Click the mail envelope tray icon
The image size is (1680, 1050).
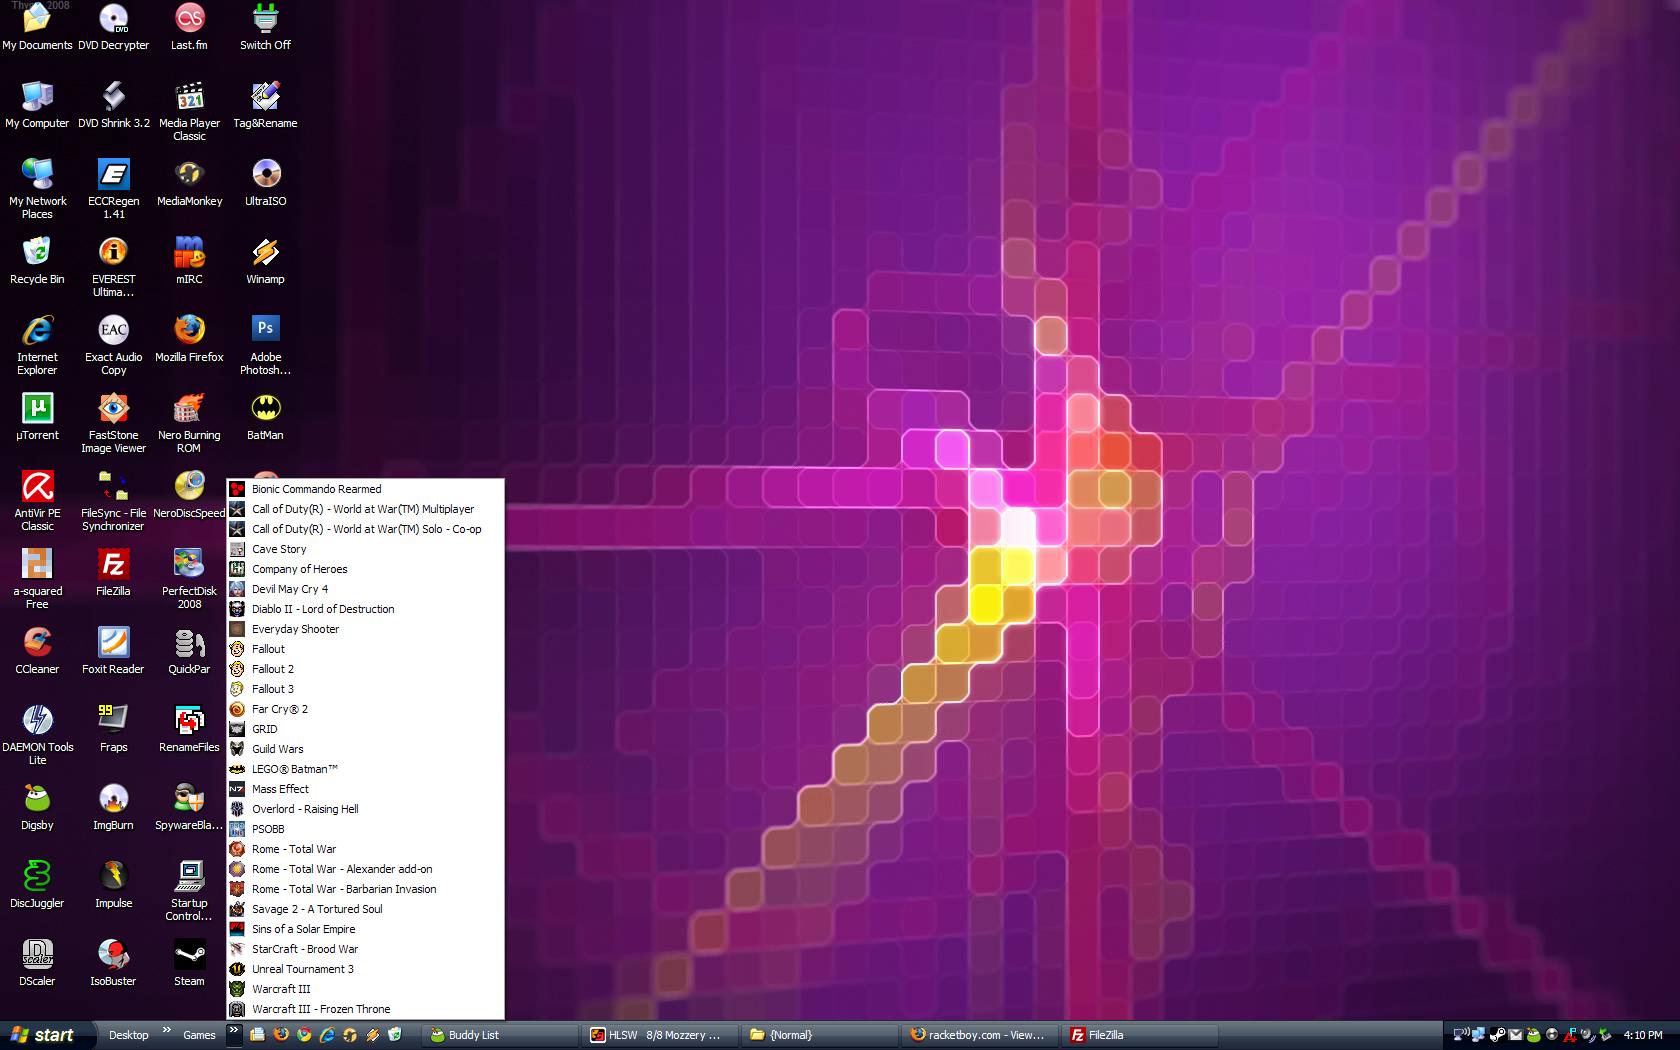point(1515,1035)
